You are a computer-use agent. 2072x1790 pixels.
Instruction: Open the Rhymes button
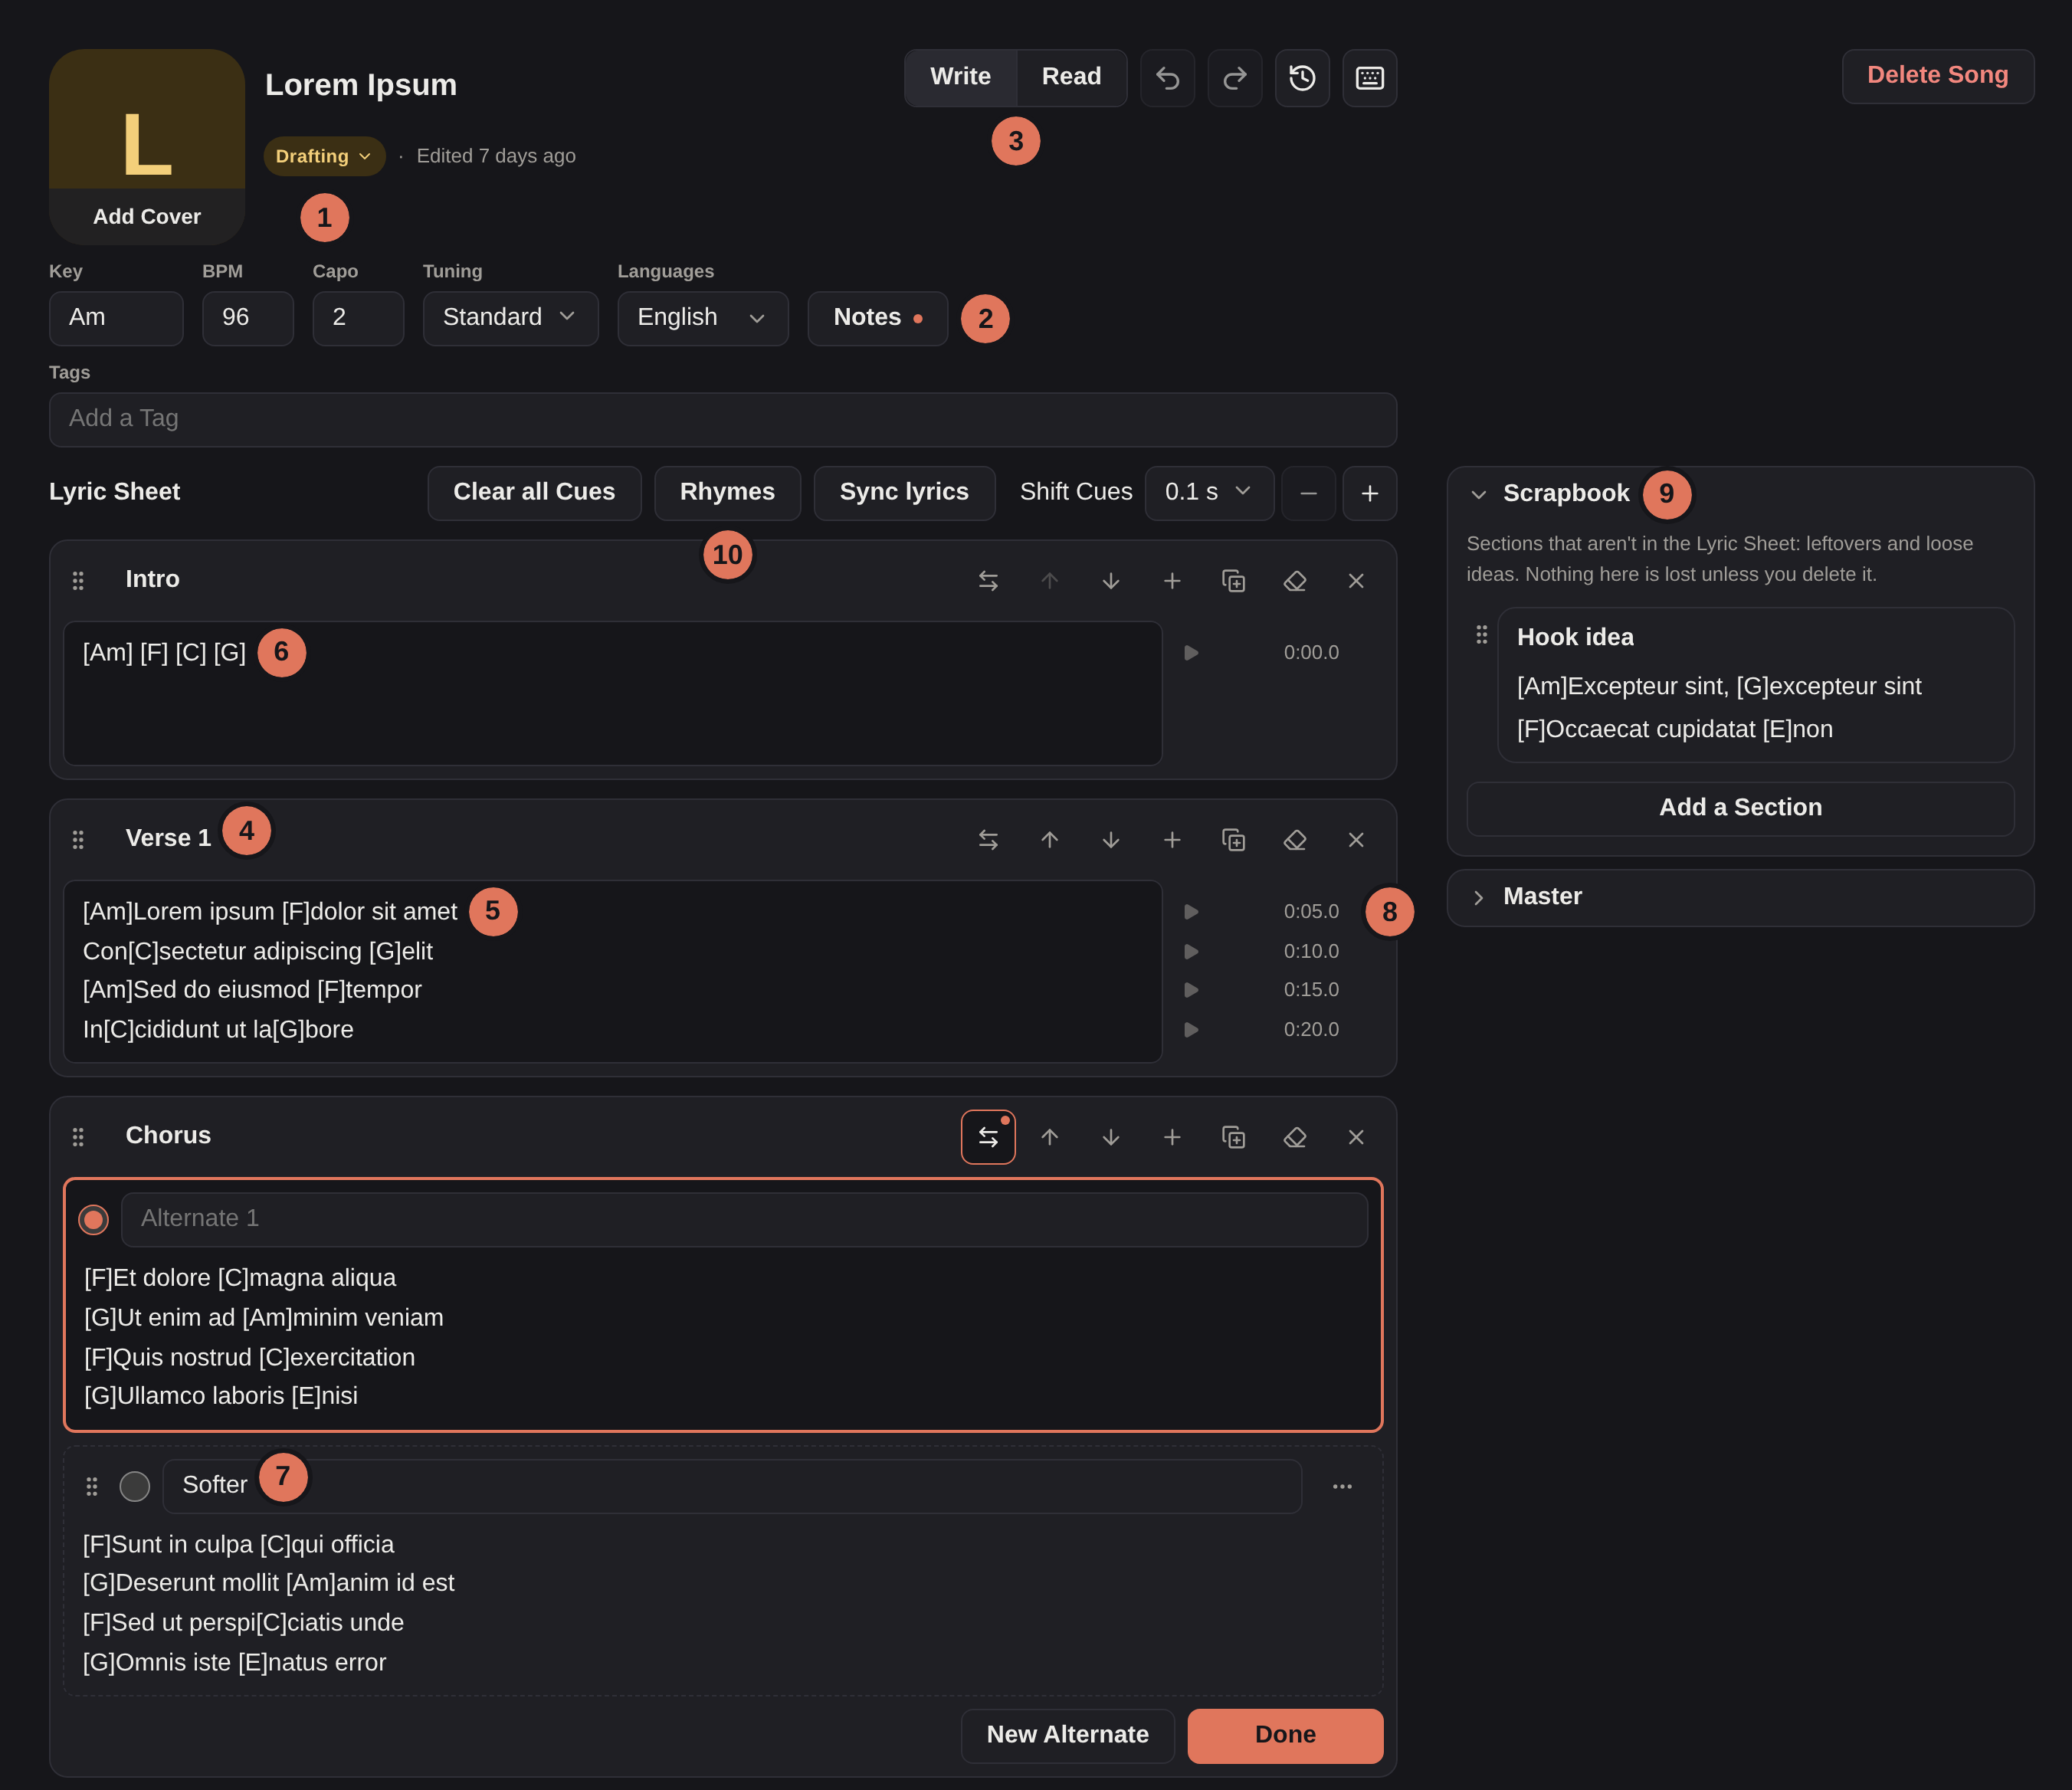click(x=727, y=492)
